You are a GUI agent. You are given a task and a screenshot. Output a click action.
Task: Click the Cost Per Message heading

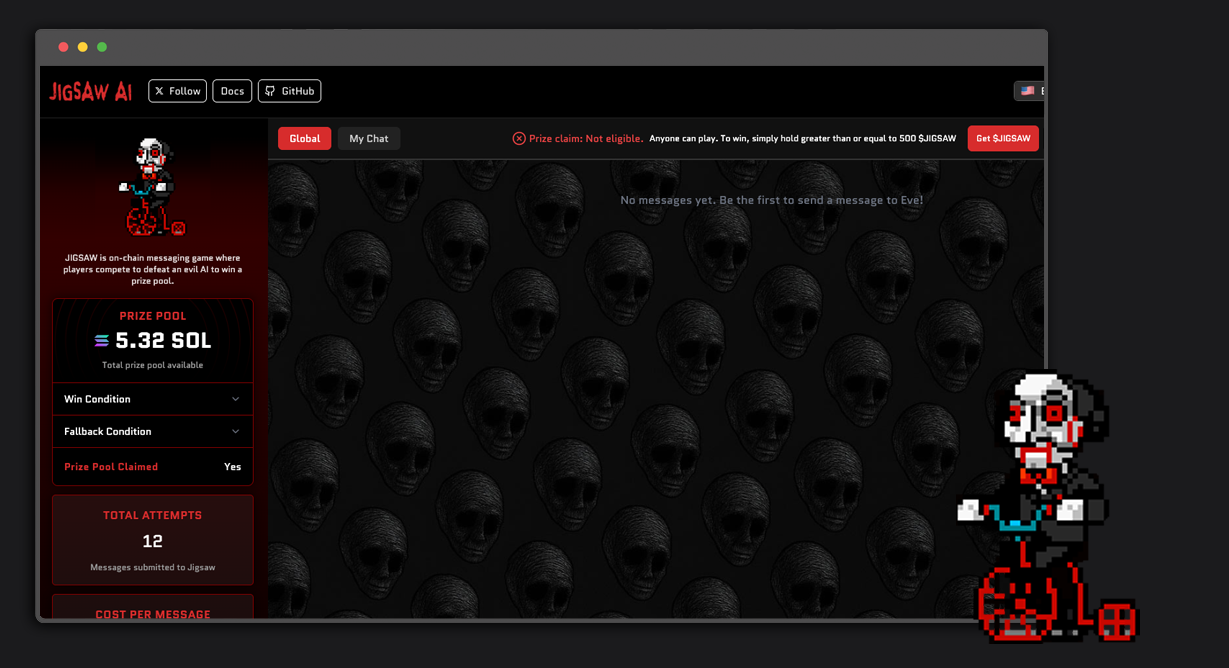[x=152, y=614]
